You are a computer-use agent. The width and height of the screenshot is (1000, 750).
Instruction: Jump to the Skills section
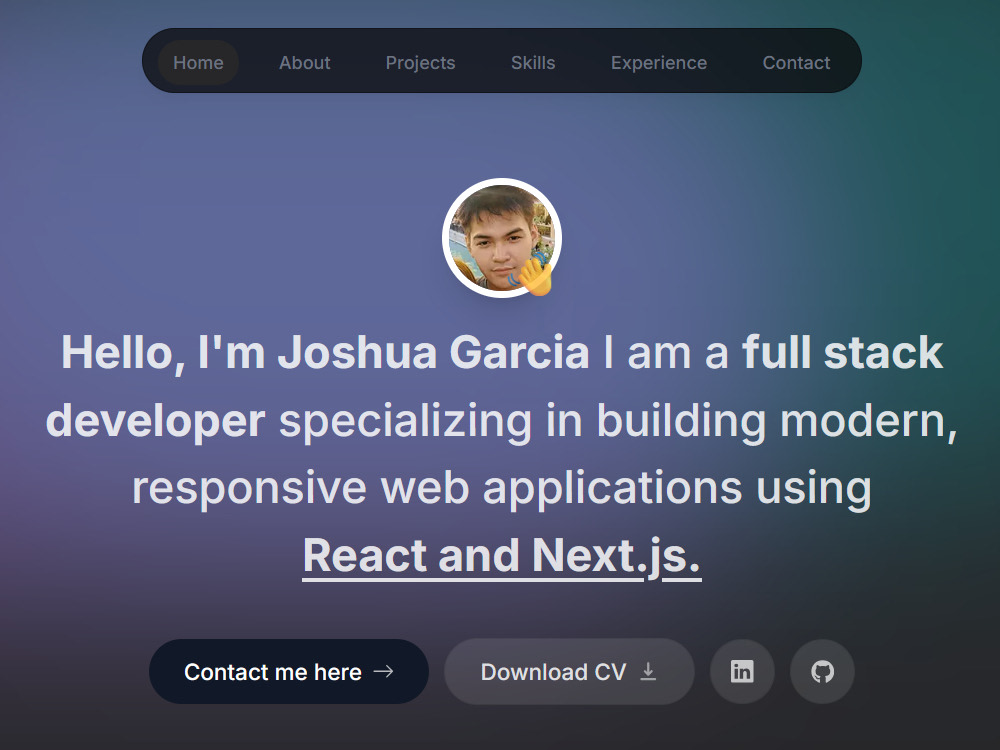point(533,62)
